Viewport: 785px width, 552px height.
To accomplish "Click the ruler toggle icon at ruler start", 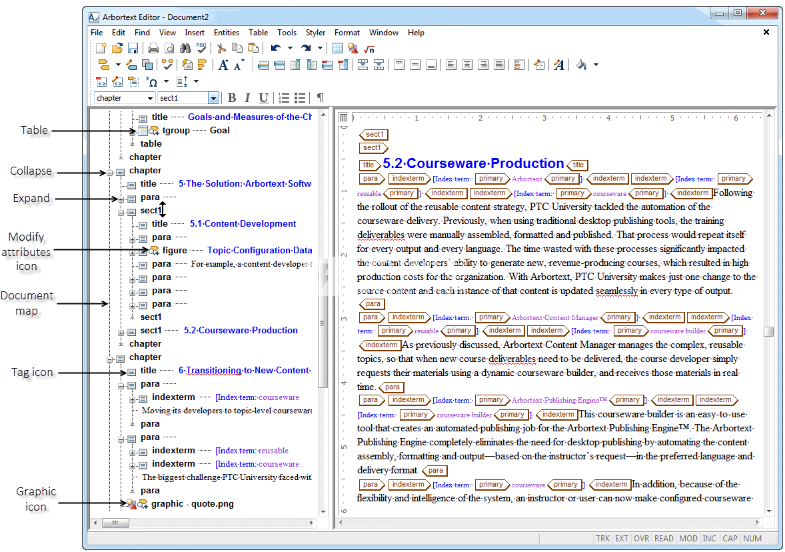I will point(343,118).
